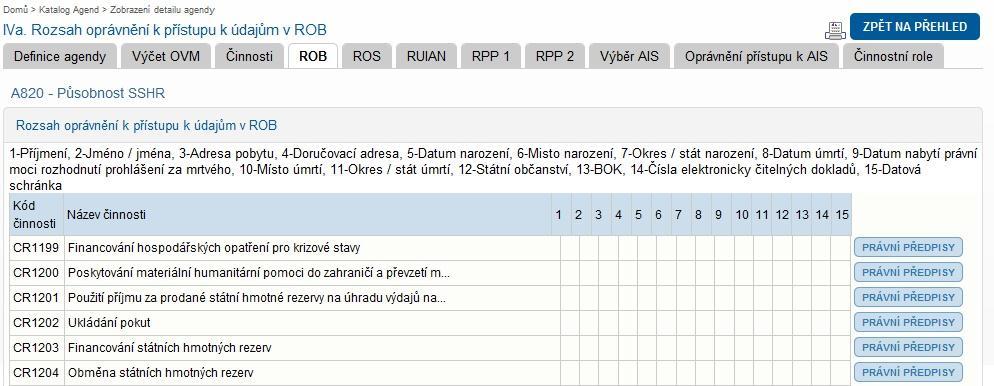
Task: Click the Kód činnosti column header
Action: (36, 214)
